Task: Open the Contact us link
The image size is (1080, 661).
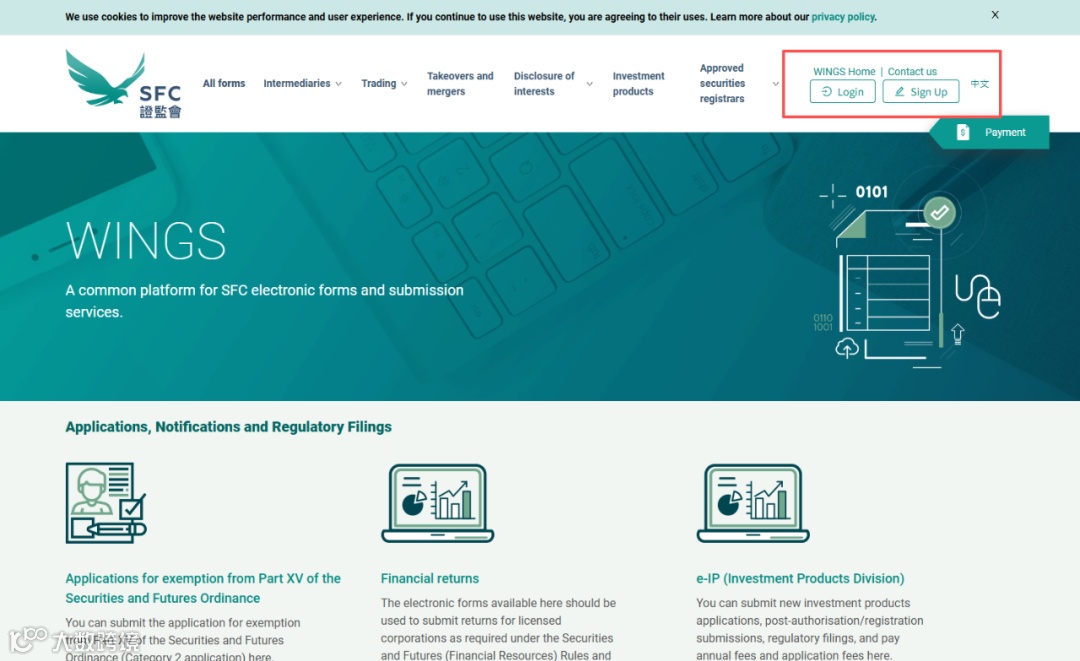Action: (912, 72)
